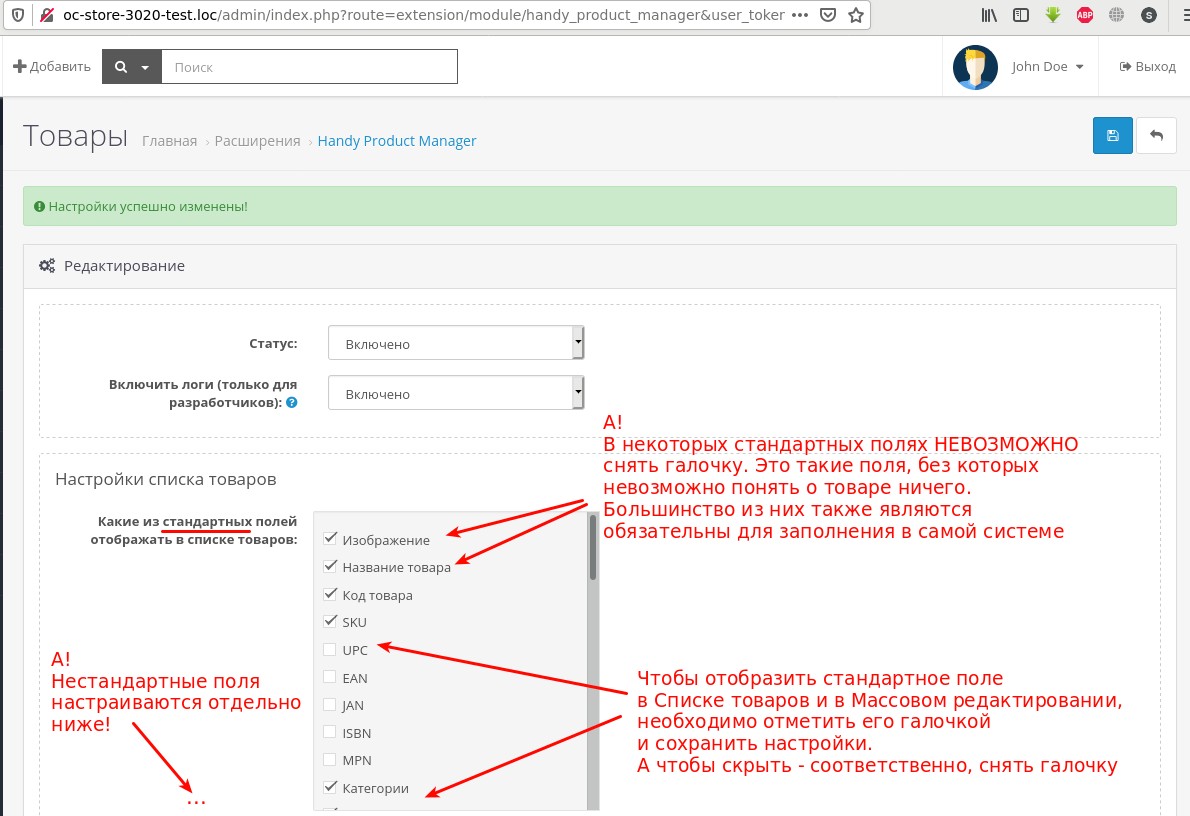Viewport: 1190px width, 816px height.
Task: Click the back arrow icon beside Save
Action: 1157,135
